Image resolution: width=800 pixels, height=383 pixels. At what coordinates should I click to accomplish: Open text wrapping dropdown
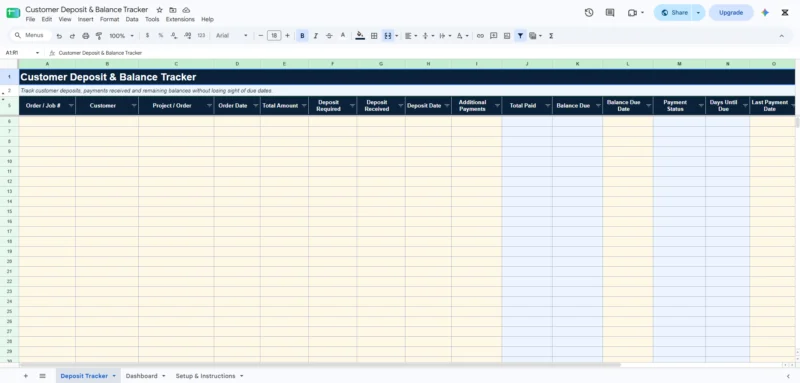(x=445, y=36)
